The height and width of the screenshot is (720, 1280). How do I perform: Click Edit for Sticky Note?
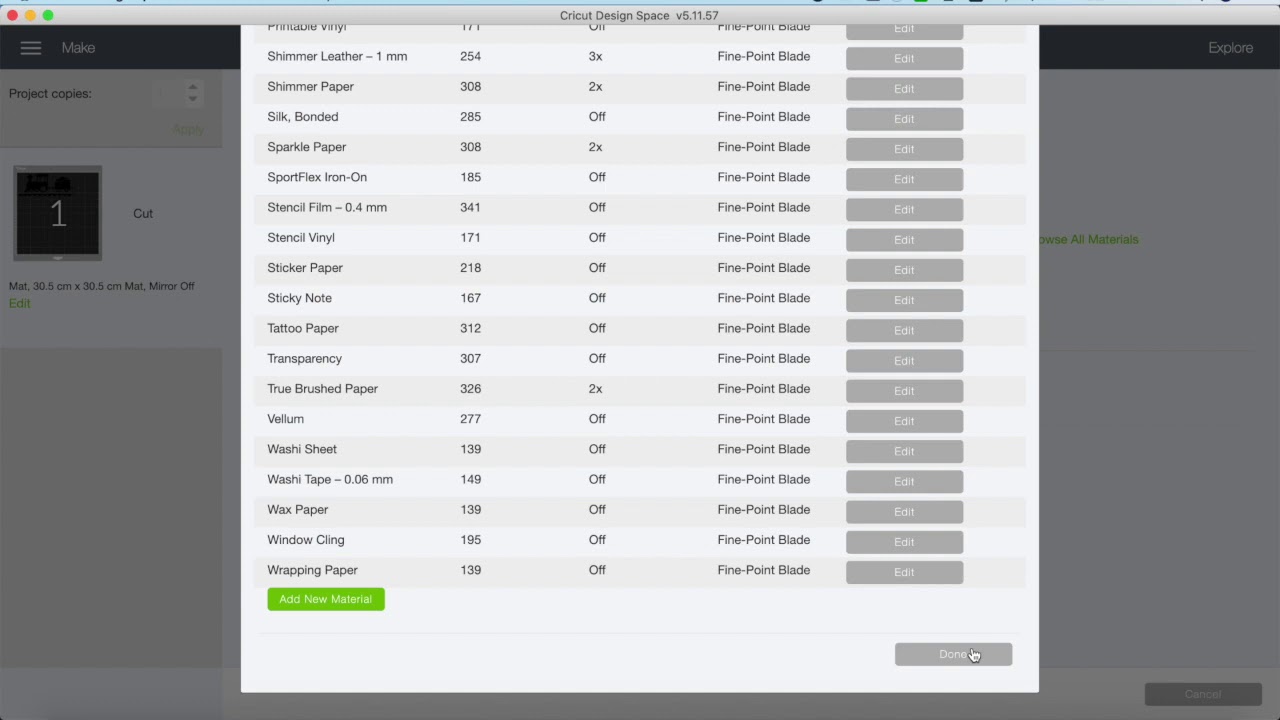(904, 299)
